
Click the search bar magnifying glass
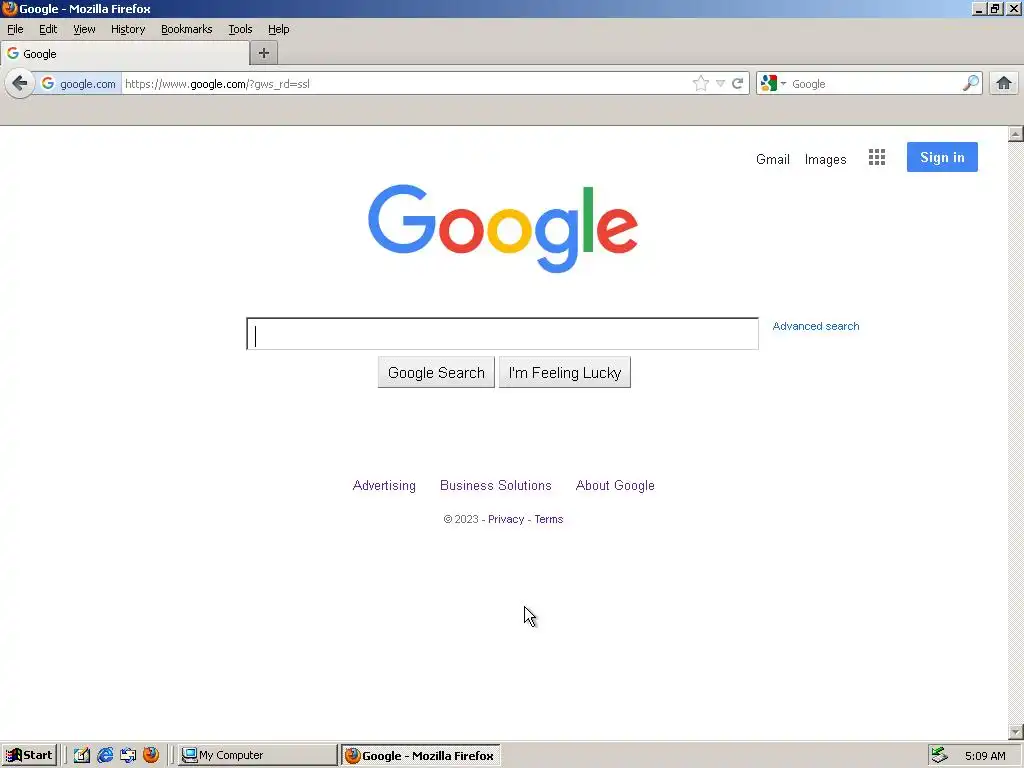[x=971, y=84]
